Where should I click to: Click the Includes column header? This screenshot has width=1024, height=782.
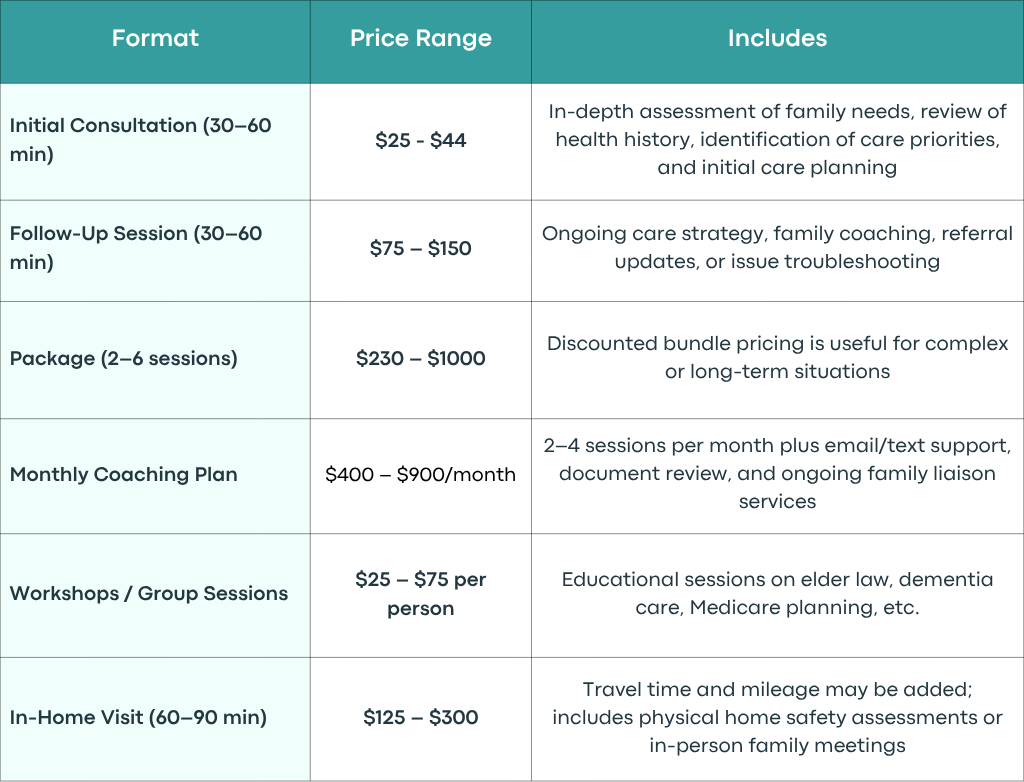(x=777, y=39)
